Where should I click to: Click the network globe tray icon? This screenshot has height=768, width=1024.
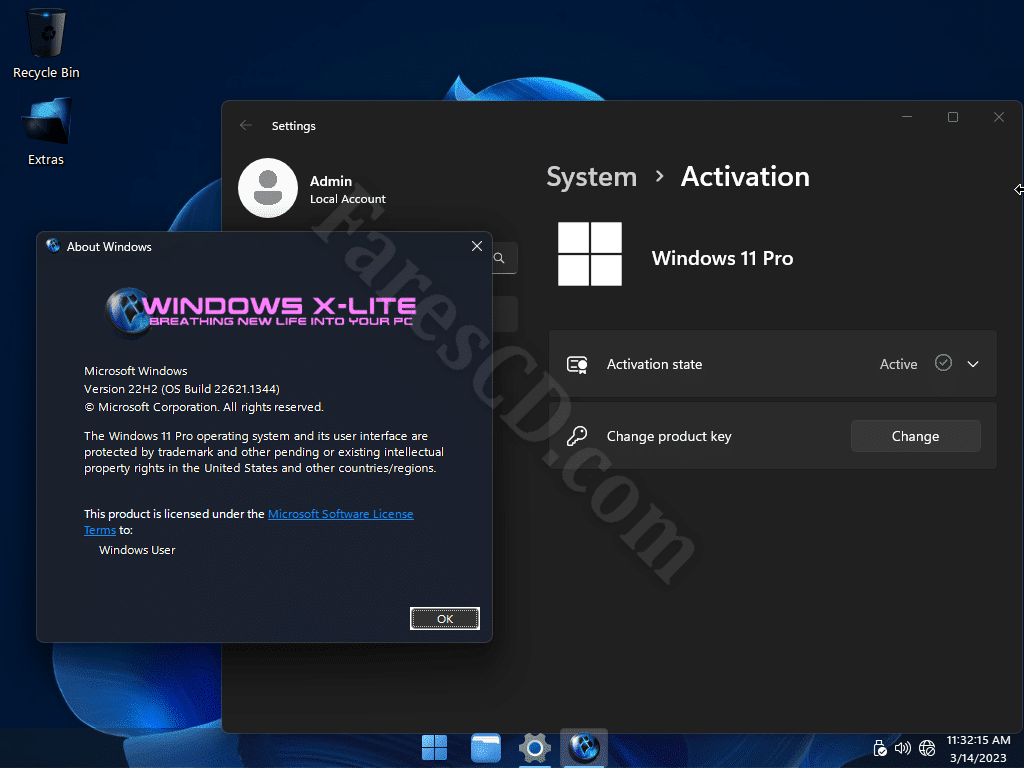(x=927, y=748)
